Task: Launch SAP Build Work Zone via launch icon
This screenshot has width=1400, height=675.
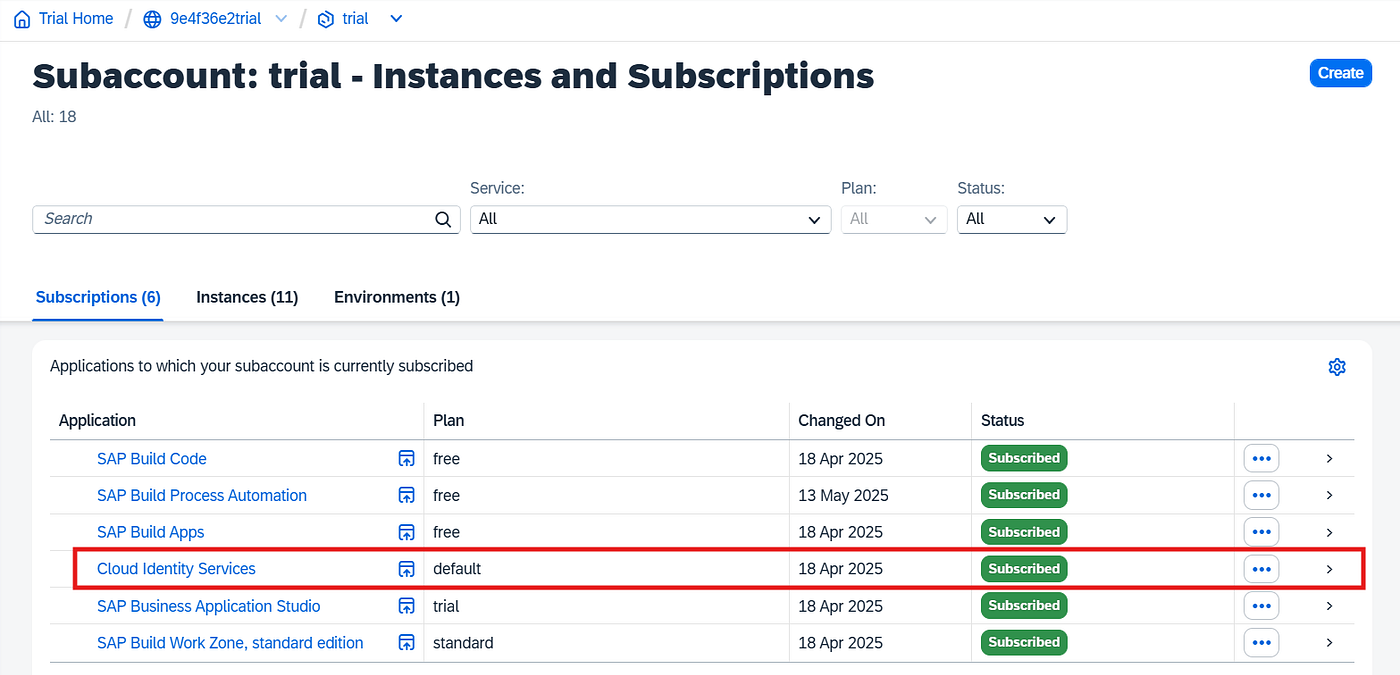Action: [406, 643]
